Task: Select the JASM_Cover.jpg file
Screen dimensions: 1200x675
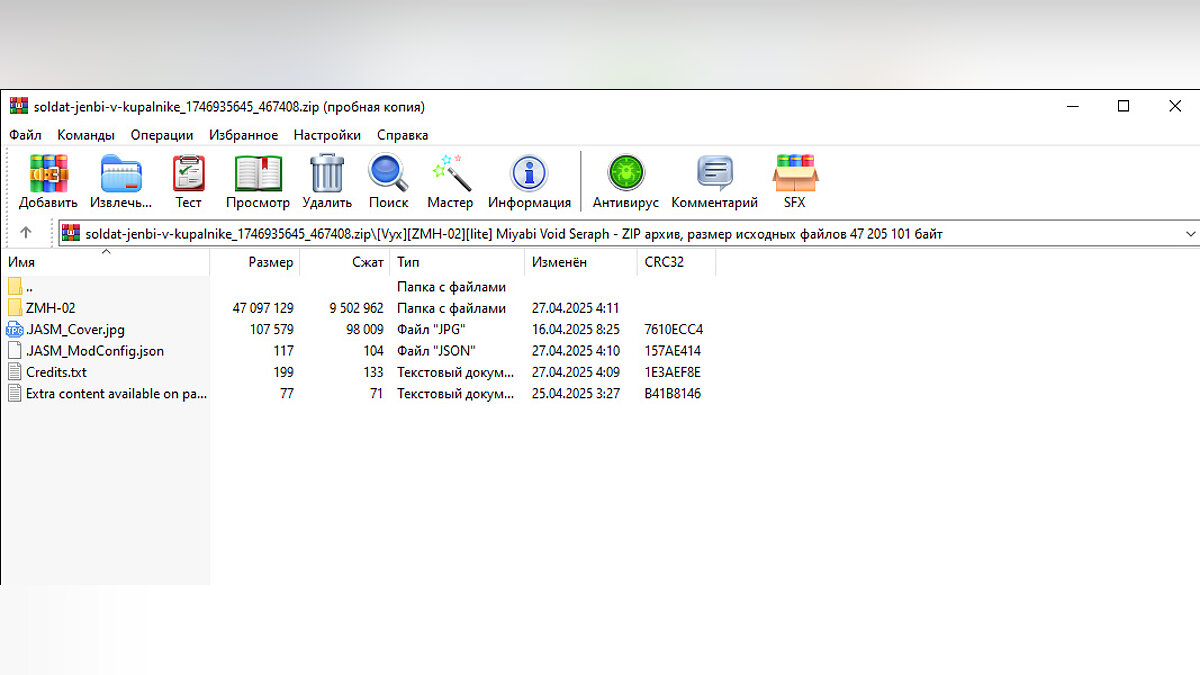Action: click(x=75, y=329)
